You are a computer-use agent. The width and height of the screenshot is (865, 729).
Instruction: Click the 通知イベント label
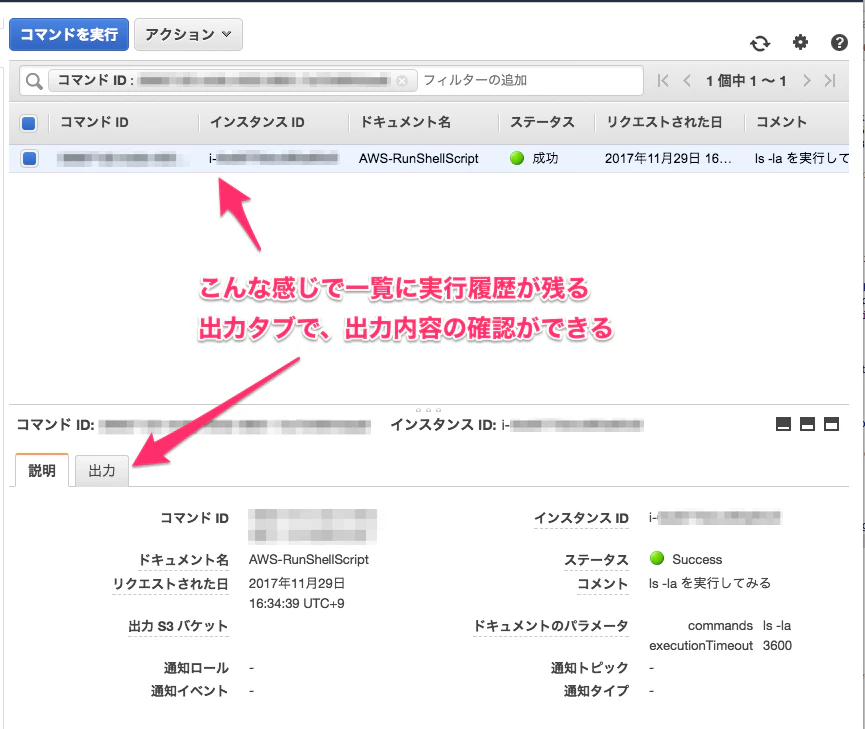[x=189, y=690]
